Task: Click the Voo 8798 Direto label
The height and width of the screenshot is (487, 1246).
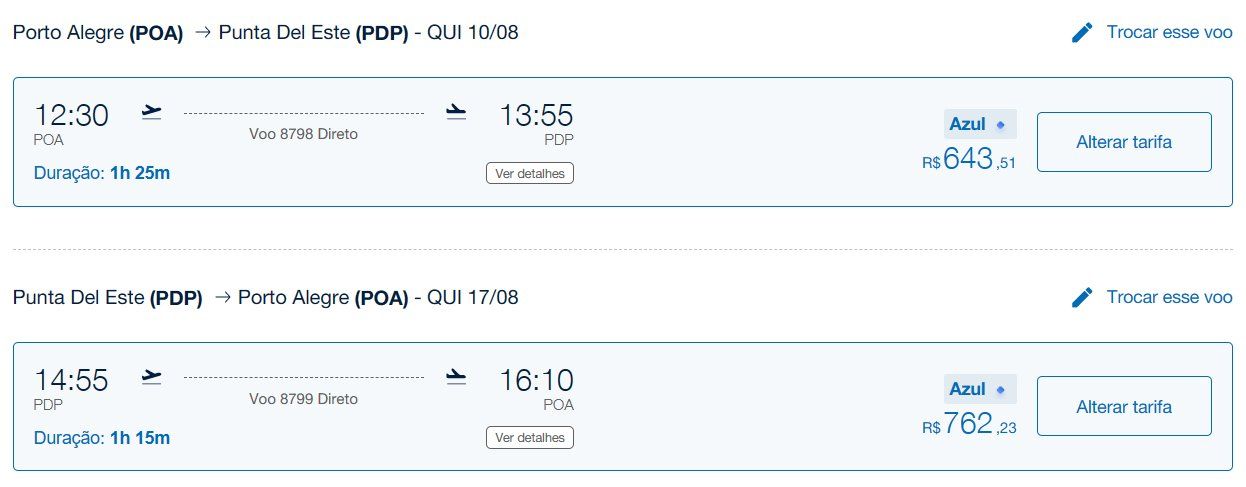Action: click(303, 134)
